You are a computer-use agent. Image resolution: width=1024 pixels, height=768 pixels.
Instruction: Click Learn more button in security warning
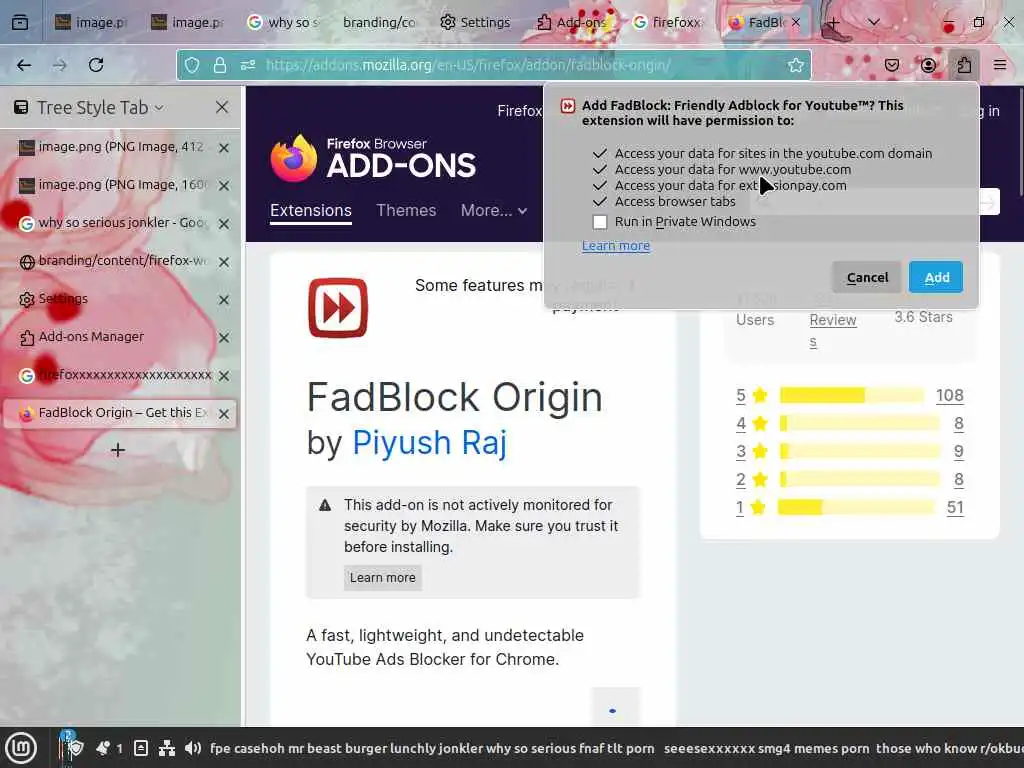383,578
